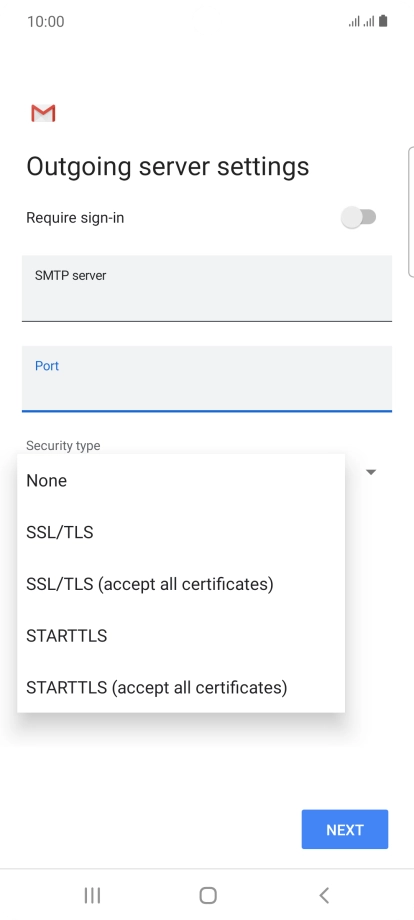Open the recent apps navigation icon
Viewport: 414px width, 920px height.
(x=92, y=895)
